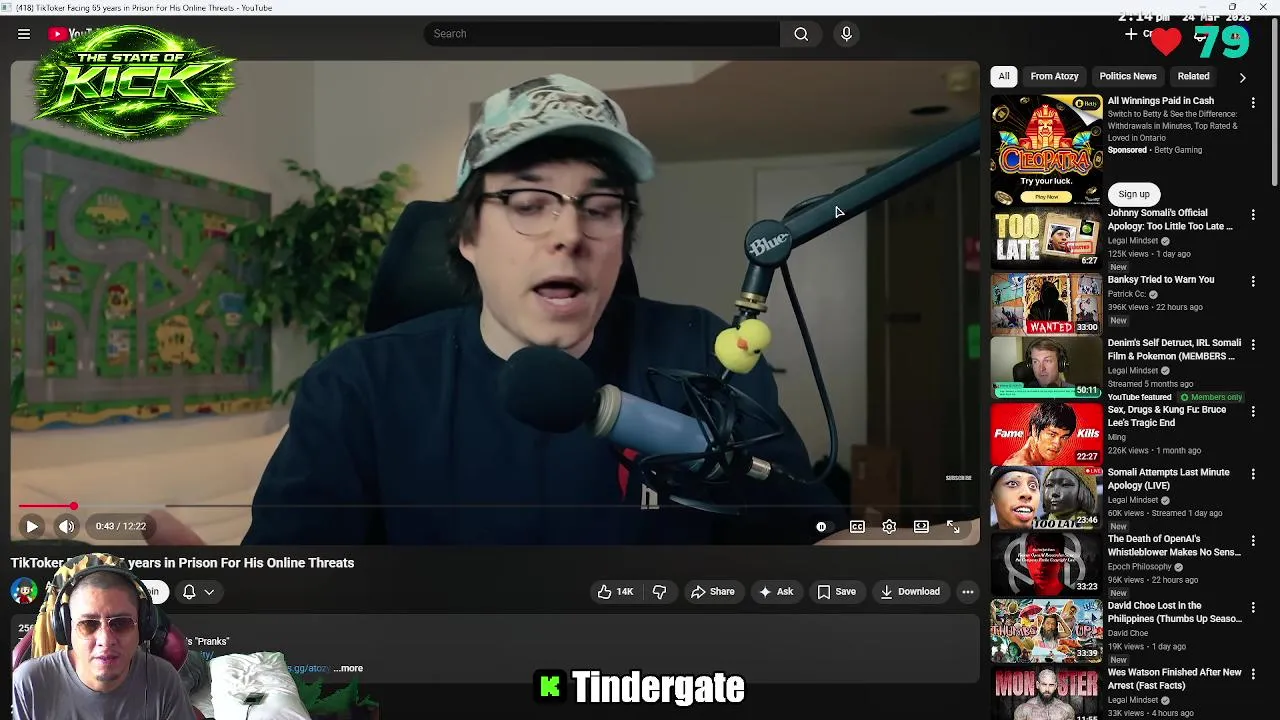Image resolution: width=1280 pixels, height=720 pixels.
Task: Open options for Somali Last Minute Apology
Action: coord(1252,474)
